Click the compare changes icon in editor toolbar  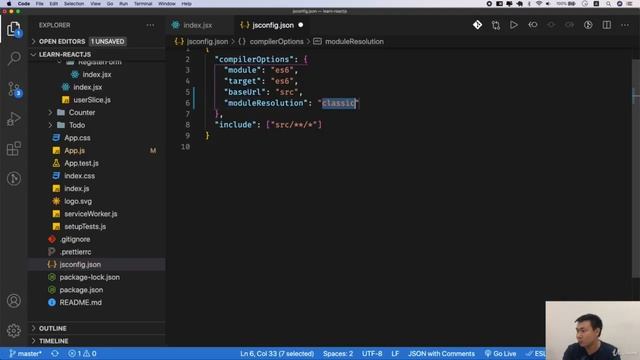tap(496, 25)
